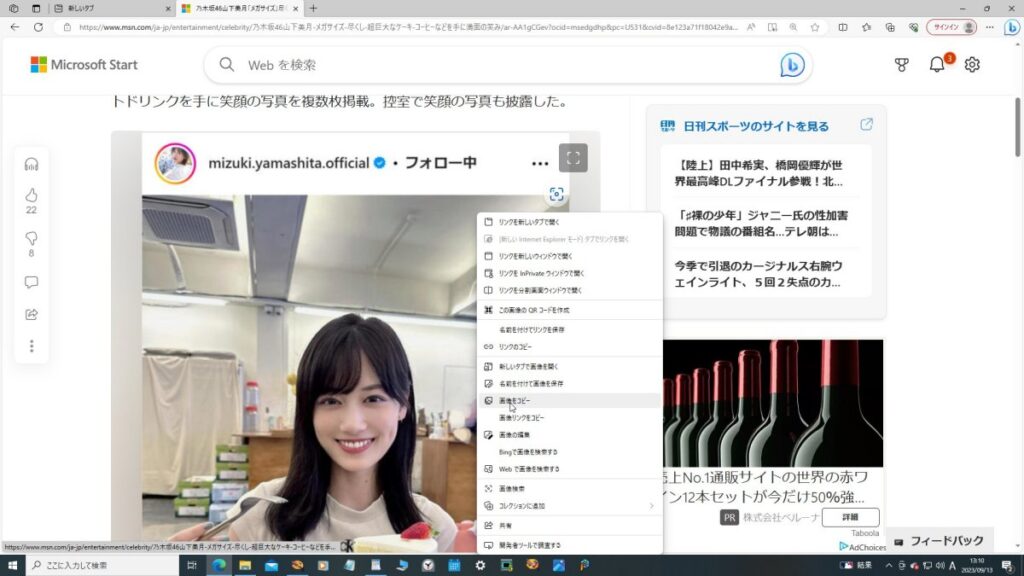Open 日刊スポーツ site external link icon
The image size is (1024, 576).
point(866,125)
